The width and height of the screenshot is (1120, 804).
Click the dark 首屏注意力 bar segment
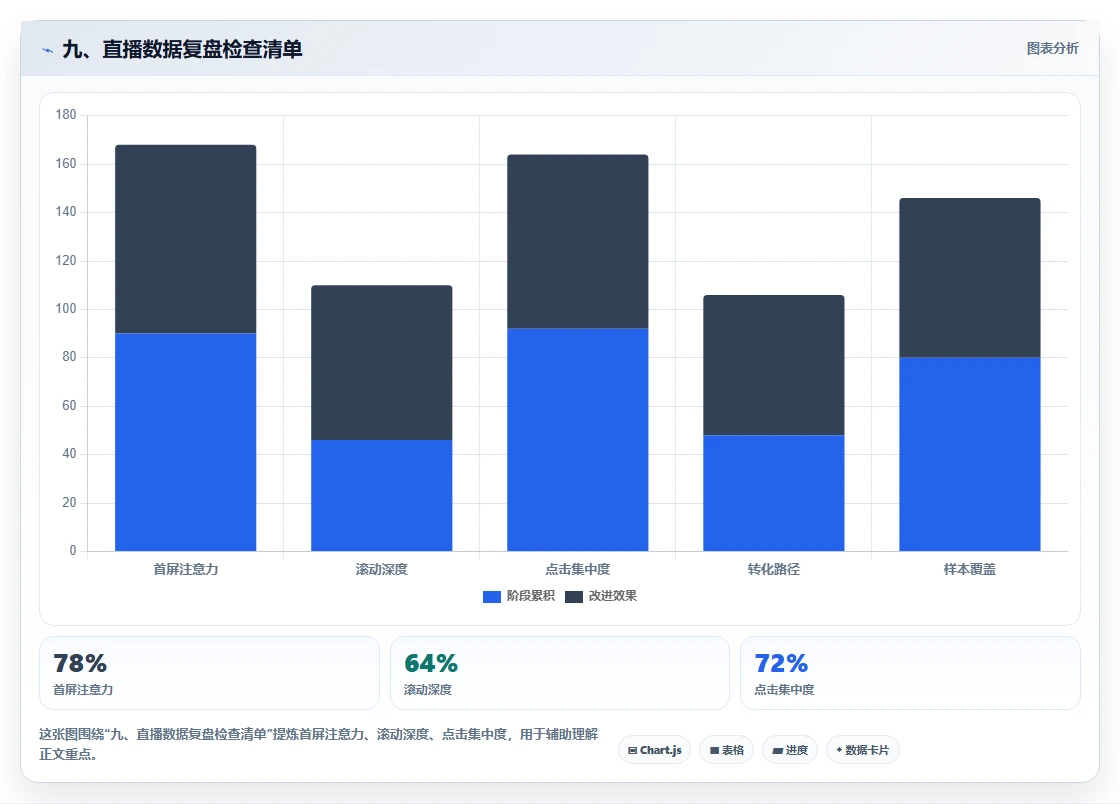[186, 239]
